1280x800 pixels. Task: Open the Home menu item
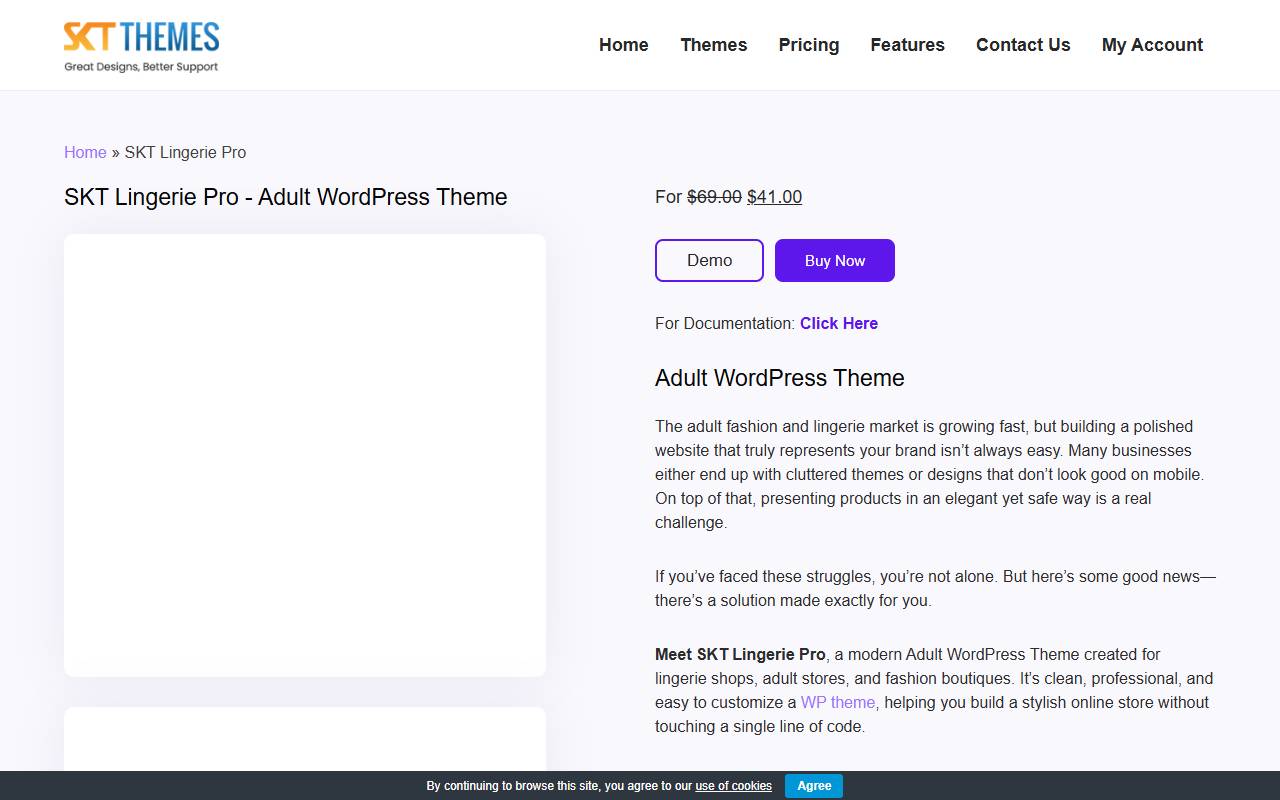tap(624, 45)
